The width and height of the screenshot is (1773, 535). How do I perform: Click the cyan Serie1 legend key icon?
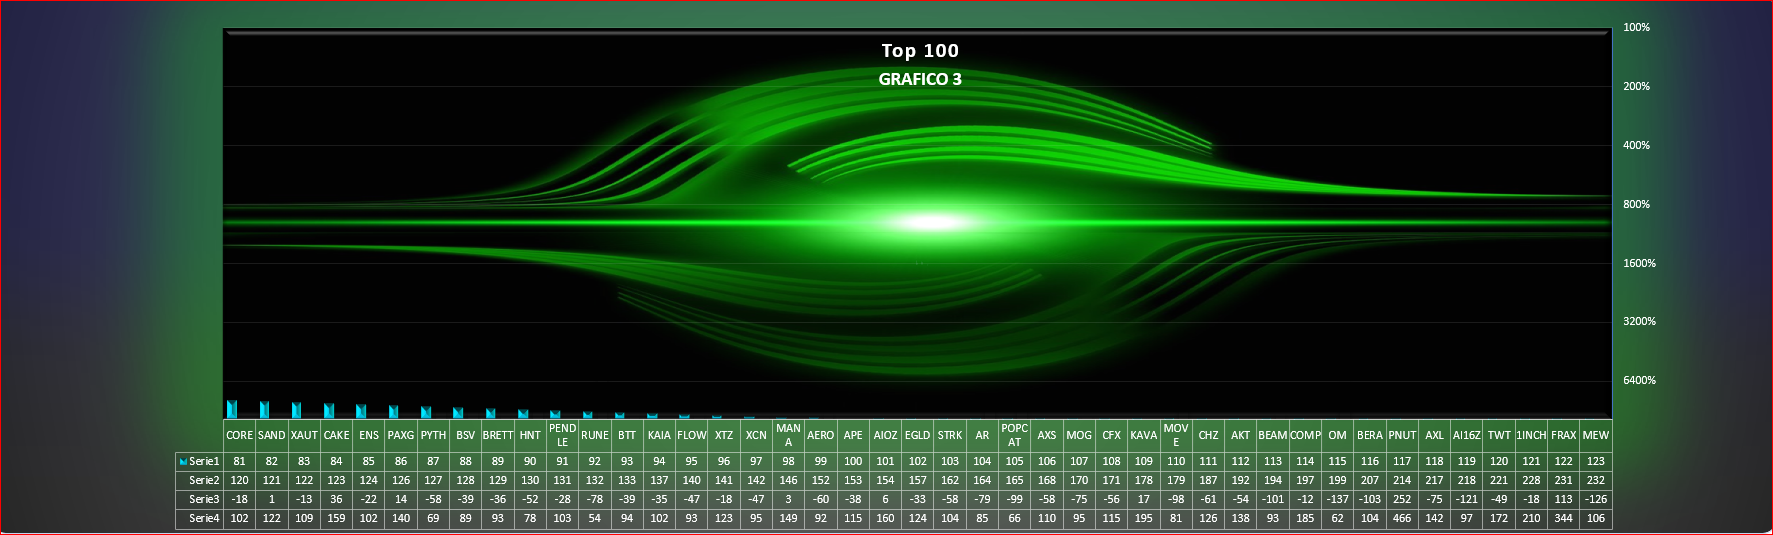click(183, 462)
